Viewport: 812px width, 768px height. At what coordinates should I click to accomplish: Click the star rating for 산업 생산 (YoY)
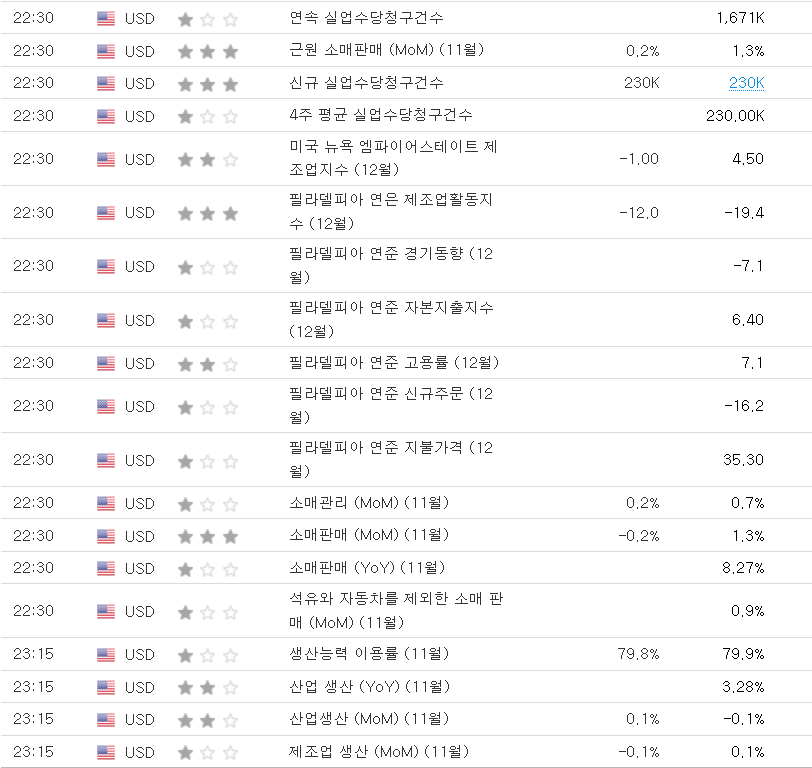(x=208, y=687)
